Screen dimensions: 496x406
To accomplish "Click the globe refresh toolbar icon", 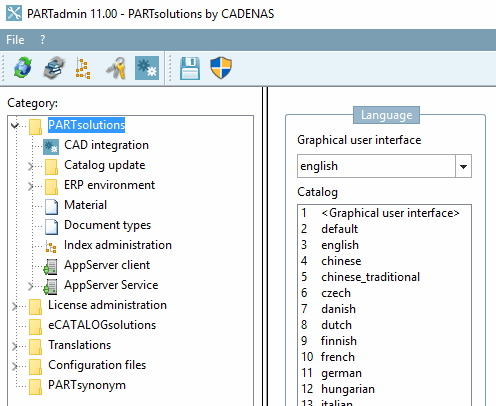I will coord(23,68).
